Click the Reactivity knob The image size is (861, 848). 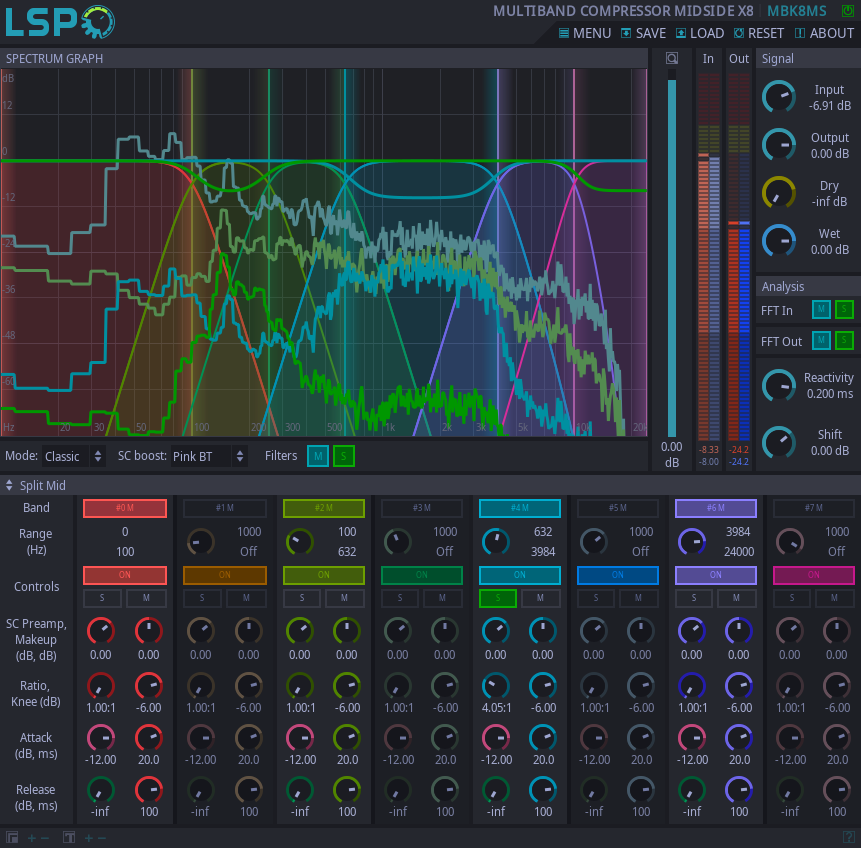[x=779, y=386]
